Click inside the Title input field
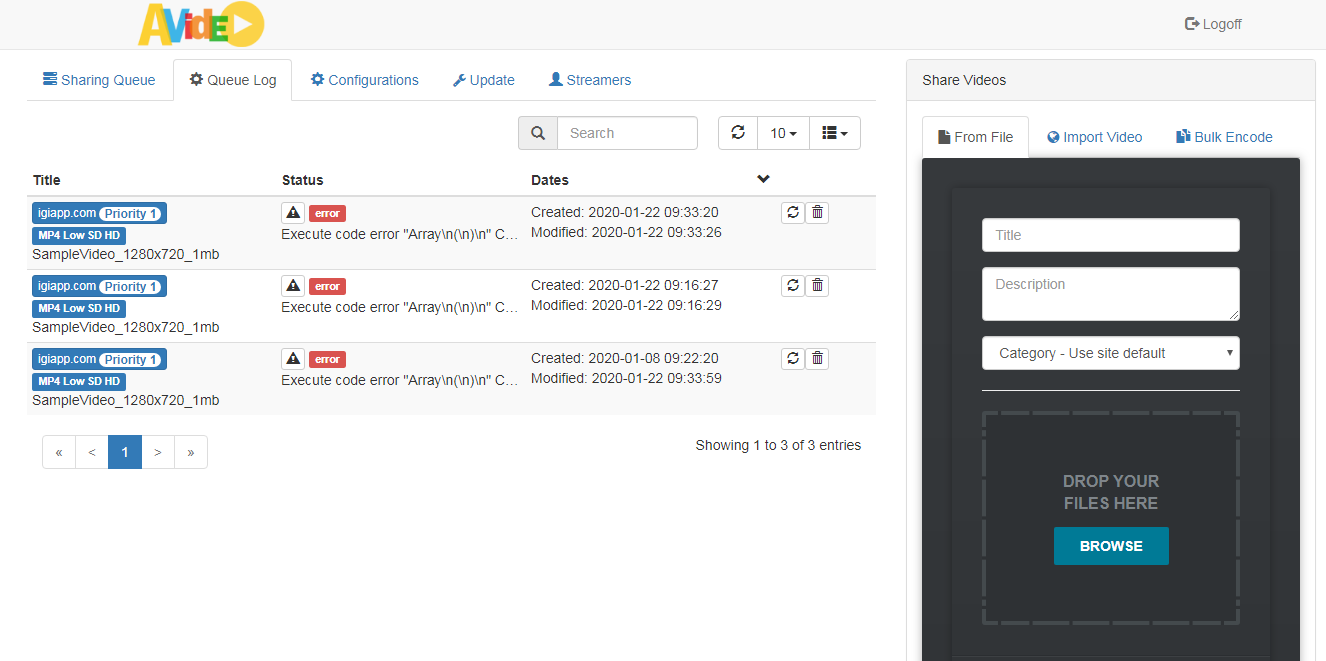This screenshot has height=661, width=1326. pos(1110,234)
